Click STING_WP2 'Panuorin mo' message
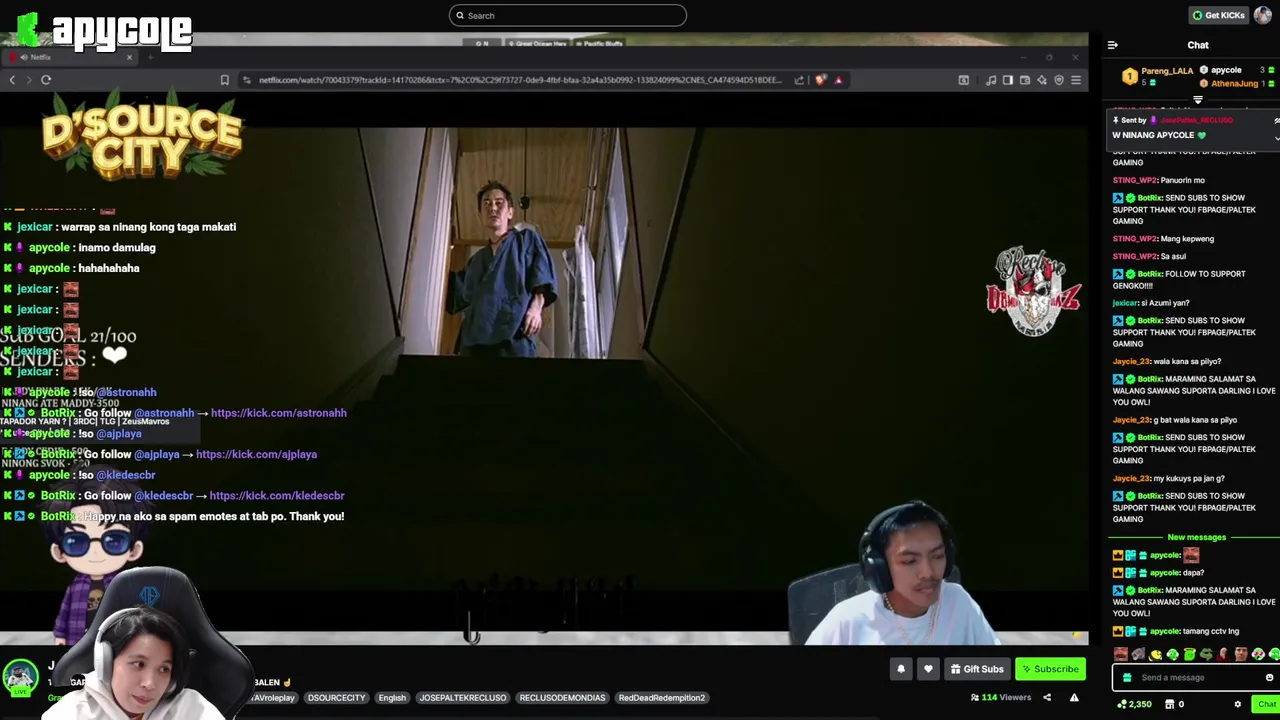This screenshot has height=720, width=1280. coord(1159,180)
